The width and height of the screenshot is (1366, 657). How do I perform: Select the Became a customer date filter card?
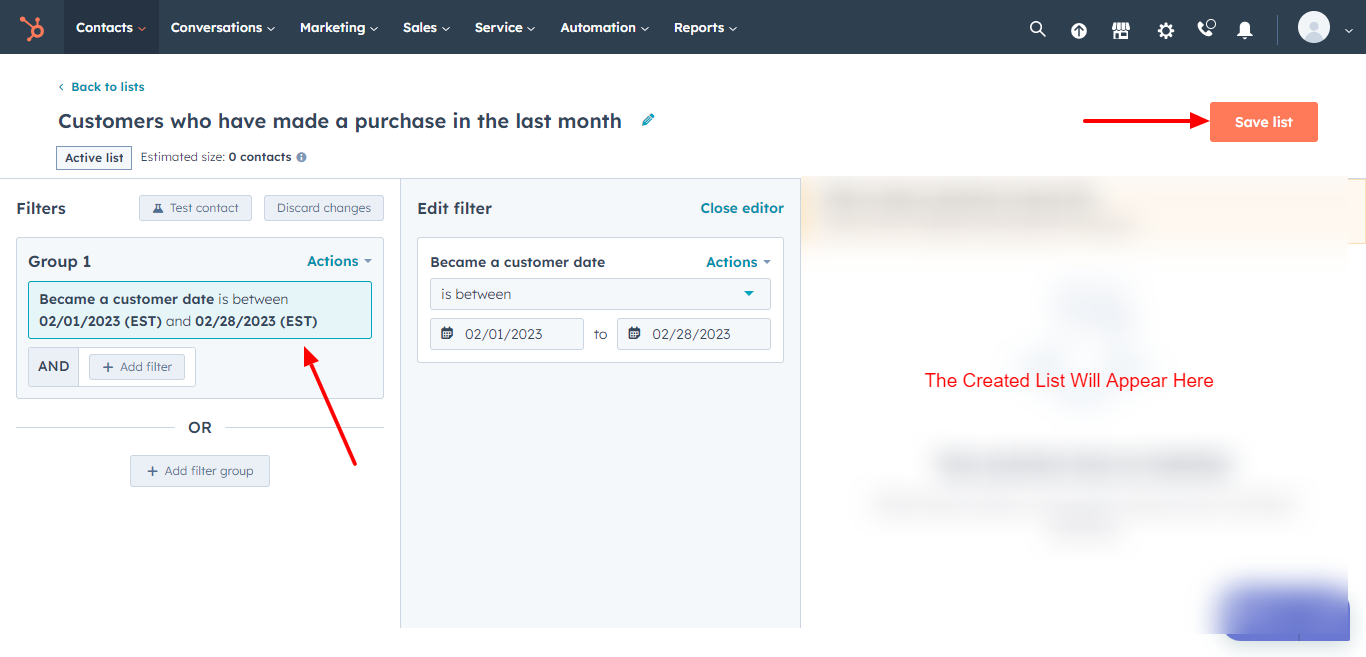[x=199, y=310]
